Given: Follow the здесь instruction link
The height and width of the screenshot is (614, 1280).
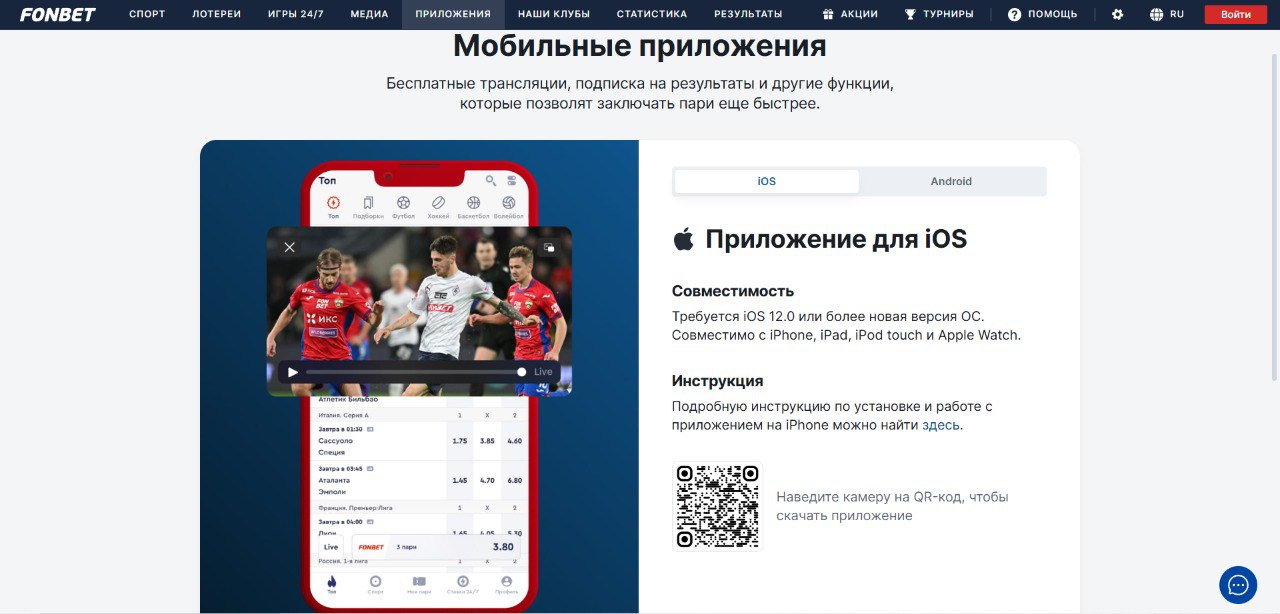Looking at the screenshot, I should (941, 425).
